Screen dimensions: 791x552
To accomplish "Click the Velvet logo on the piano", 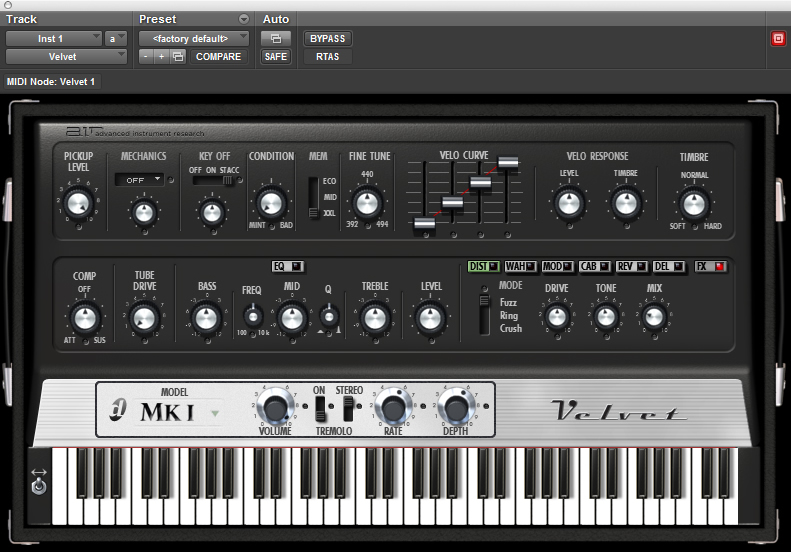I will point(618,410).
